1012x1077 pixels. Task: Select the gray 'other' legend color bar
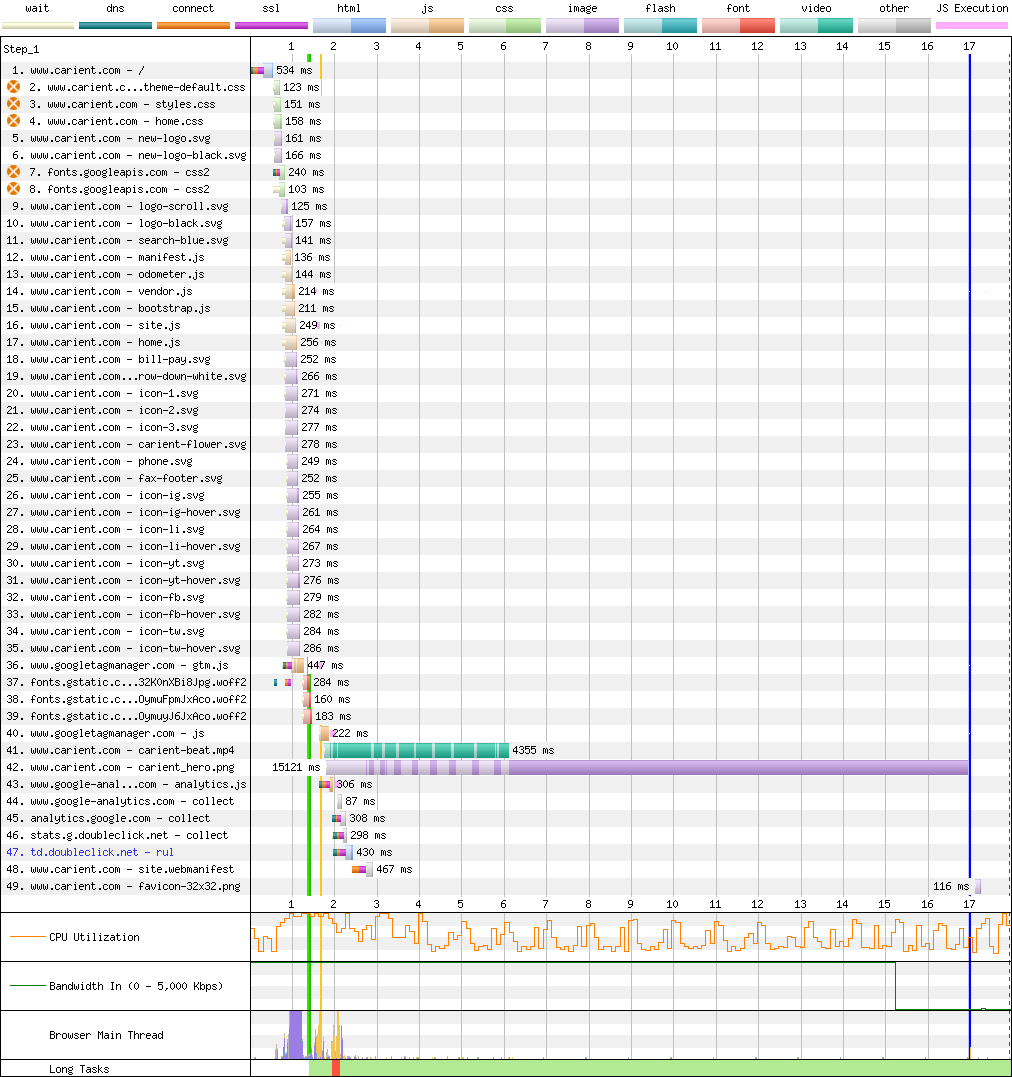tap(894, 25)
